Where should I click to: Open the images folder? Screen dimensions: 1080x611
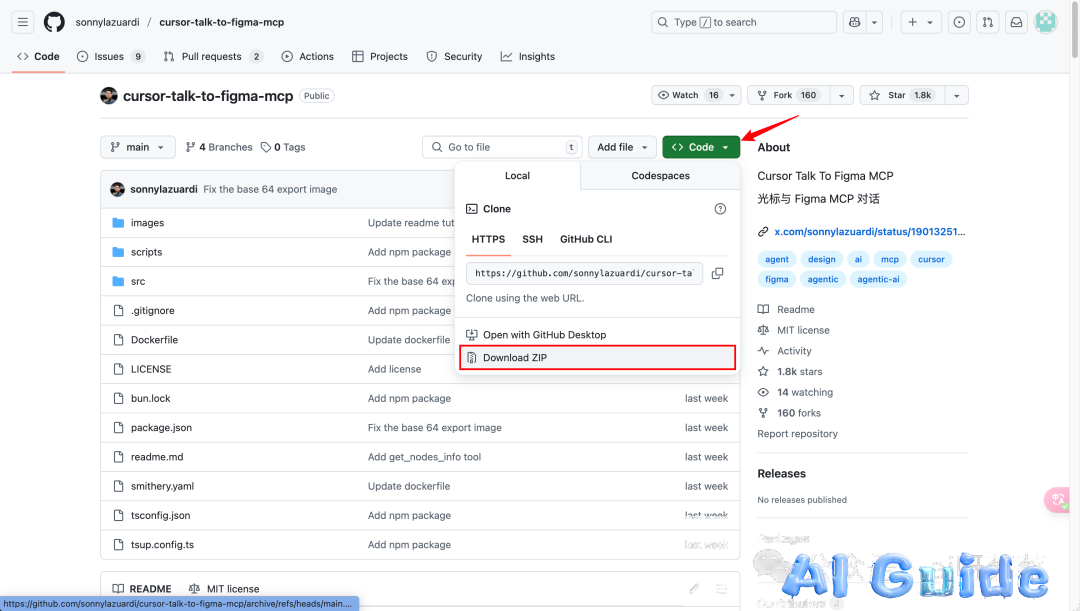(147, 222)
